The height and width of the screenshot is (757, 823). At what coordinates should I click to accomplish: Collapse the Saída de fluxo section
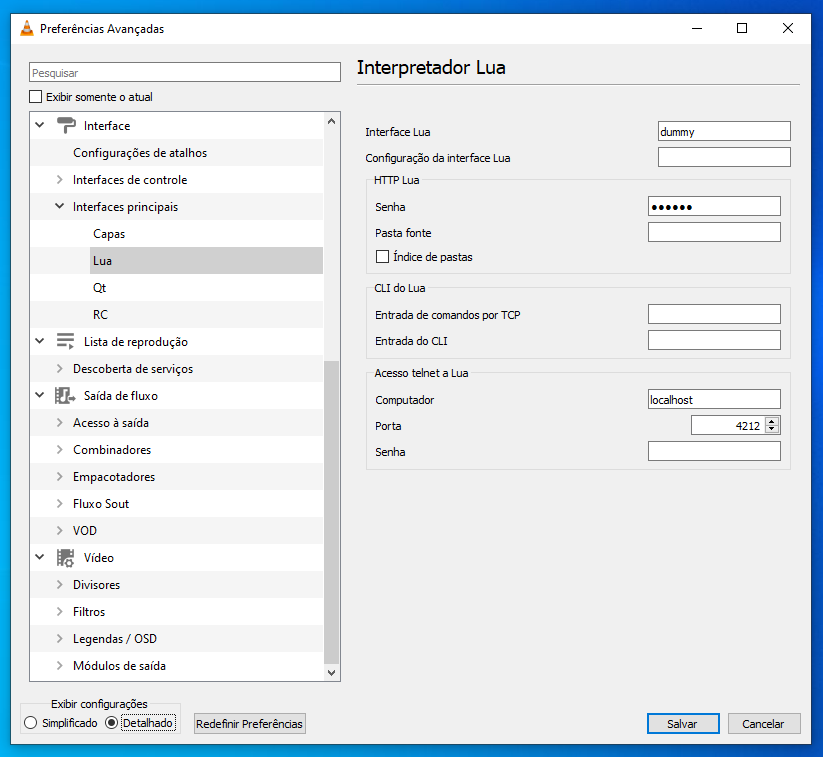coord(40,396)
